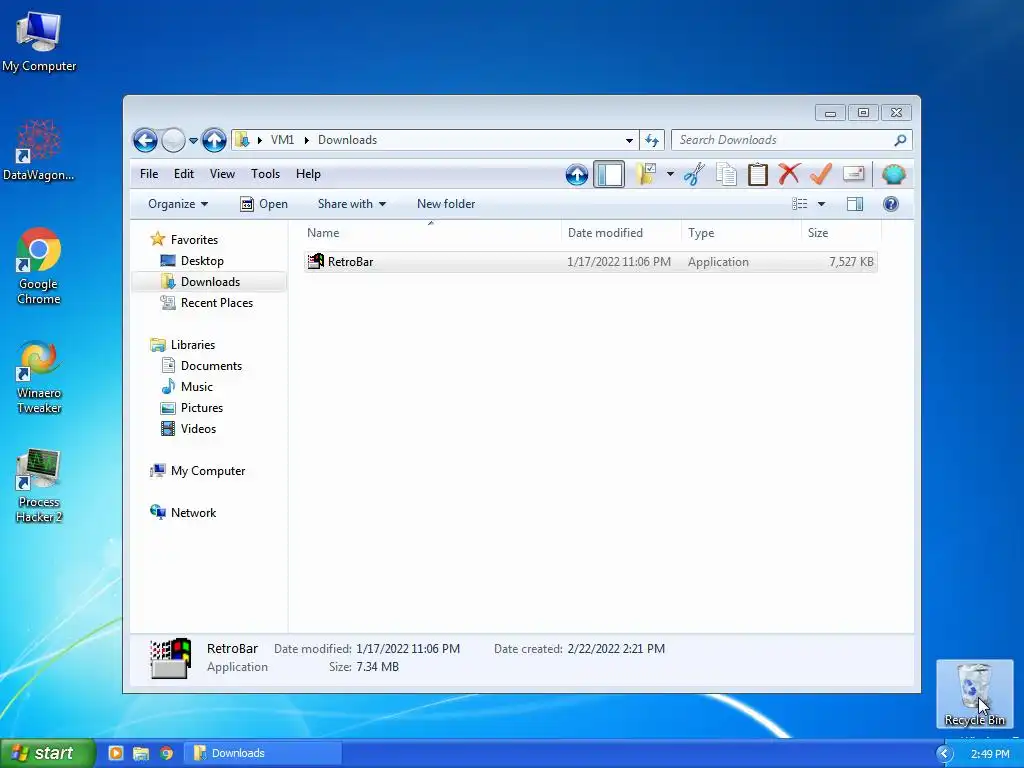Sort by the Type column header

(741, 232)
